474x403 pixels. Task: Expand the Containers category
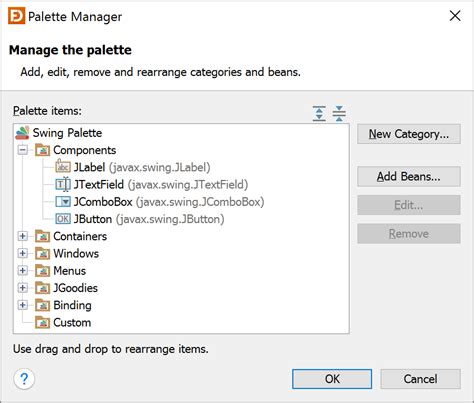coord(23,236)
